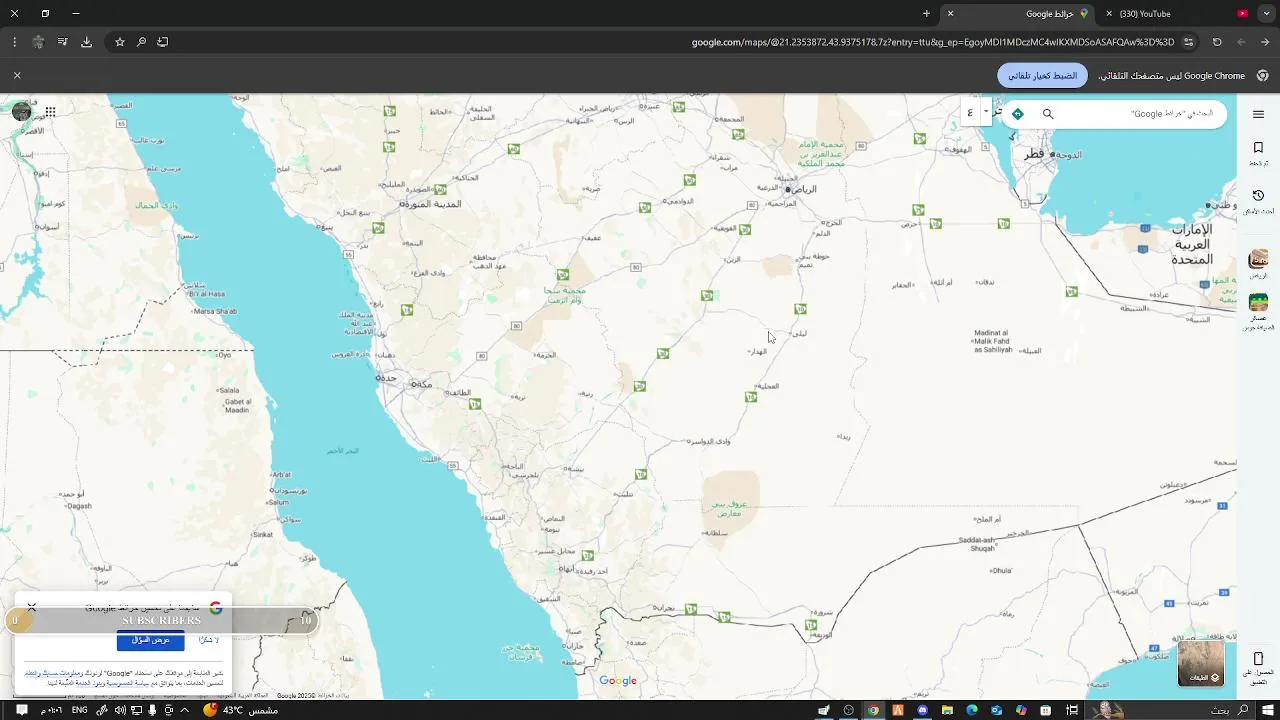This screenshot has width=1280, height=720.
Task: Open the Google apps grid icon
Action: (x=50, y=112)
